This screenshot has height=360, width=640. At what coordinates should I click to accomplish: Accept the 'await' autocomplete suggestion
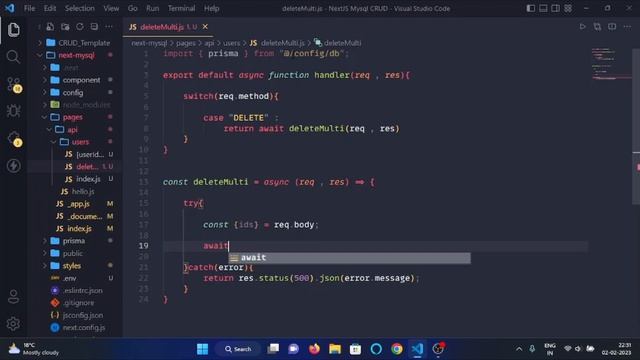[x=349, y=258]
